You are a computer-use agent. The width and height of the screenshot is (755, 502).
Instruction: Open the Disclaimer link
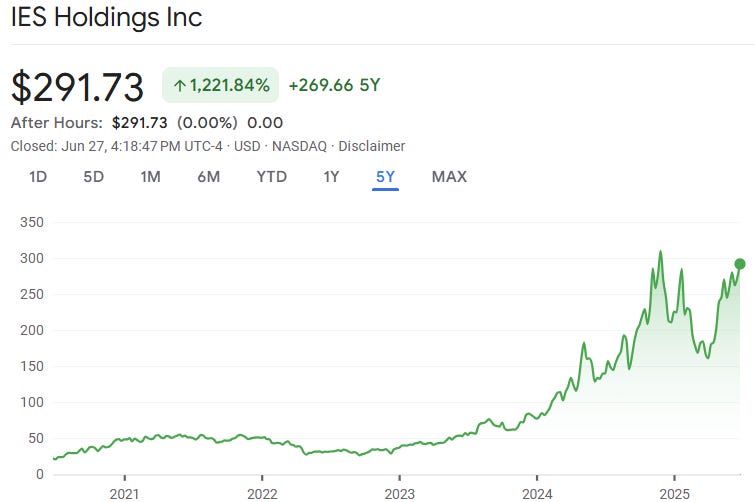point(372,146)
